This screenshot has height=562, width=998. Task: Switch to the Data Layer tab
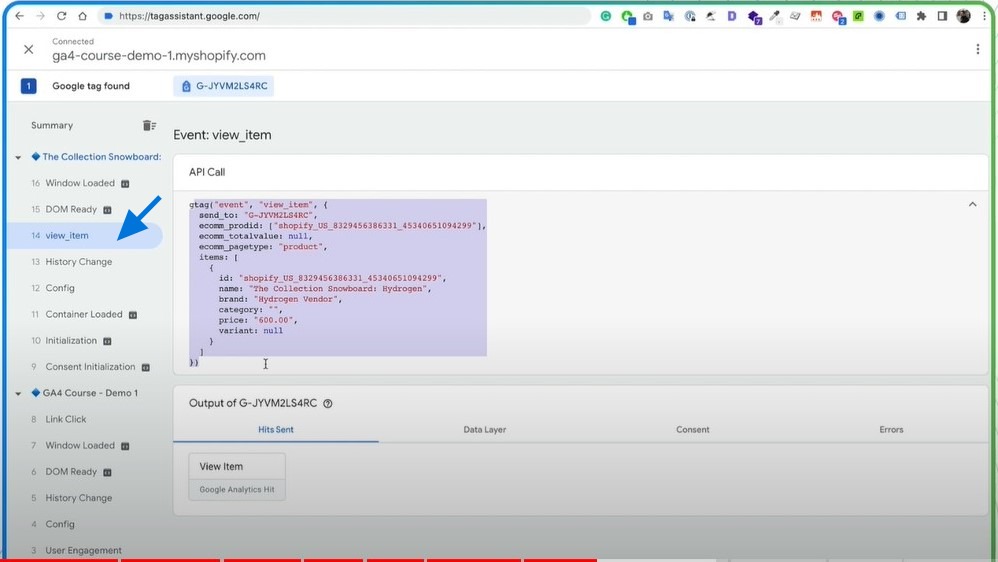click(484, 430)
